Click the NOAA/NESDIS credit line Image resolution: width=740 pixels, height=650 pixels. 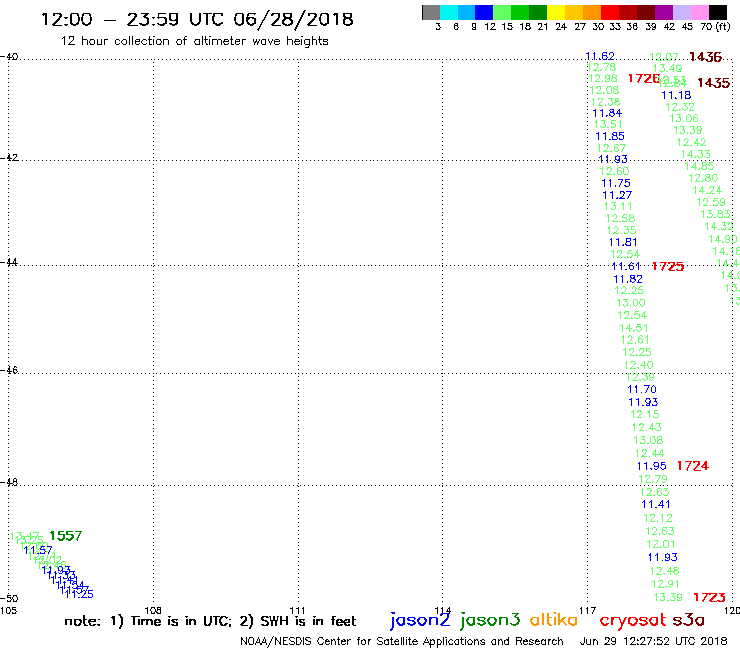(402, 641)
